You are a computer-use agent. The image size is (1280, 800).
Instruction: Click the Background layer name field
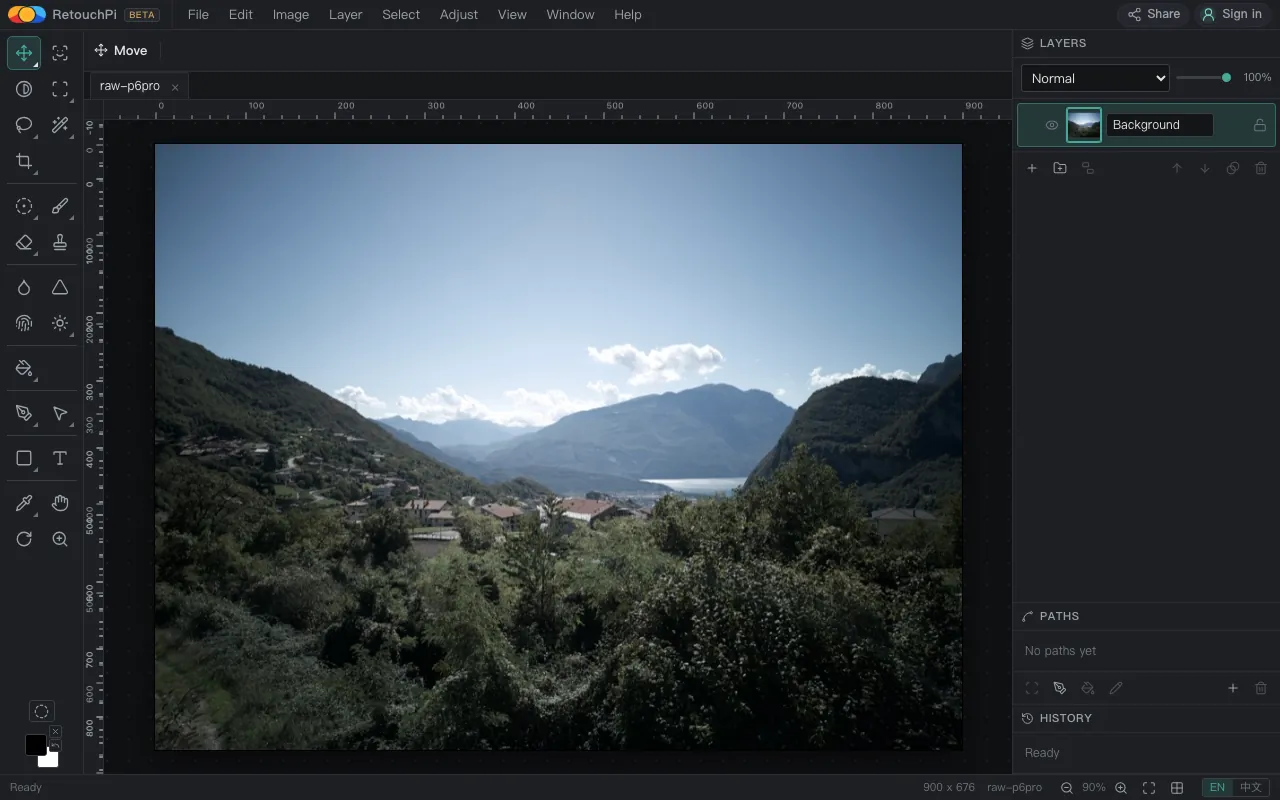tap(1160, 125)
